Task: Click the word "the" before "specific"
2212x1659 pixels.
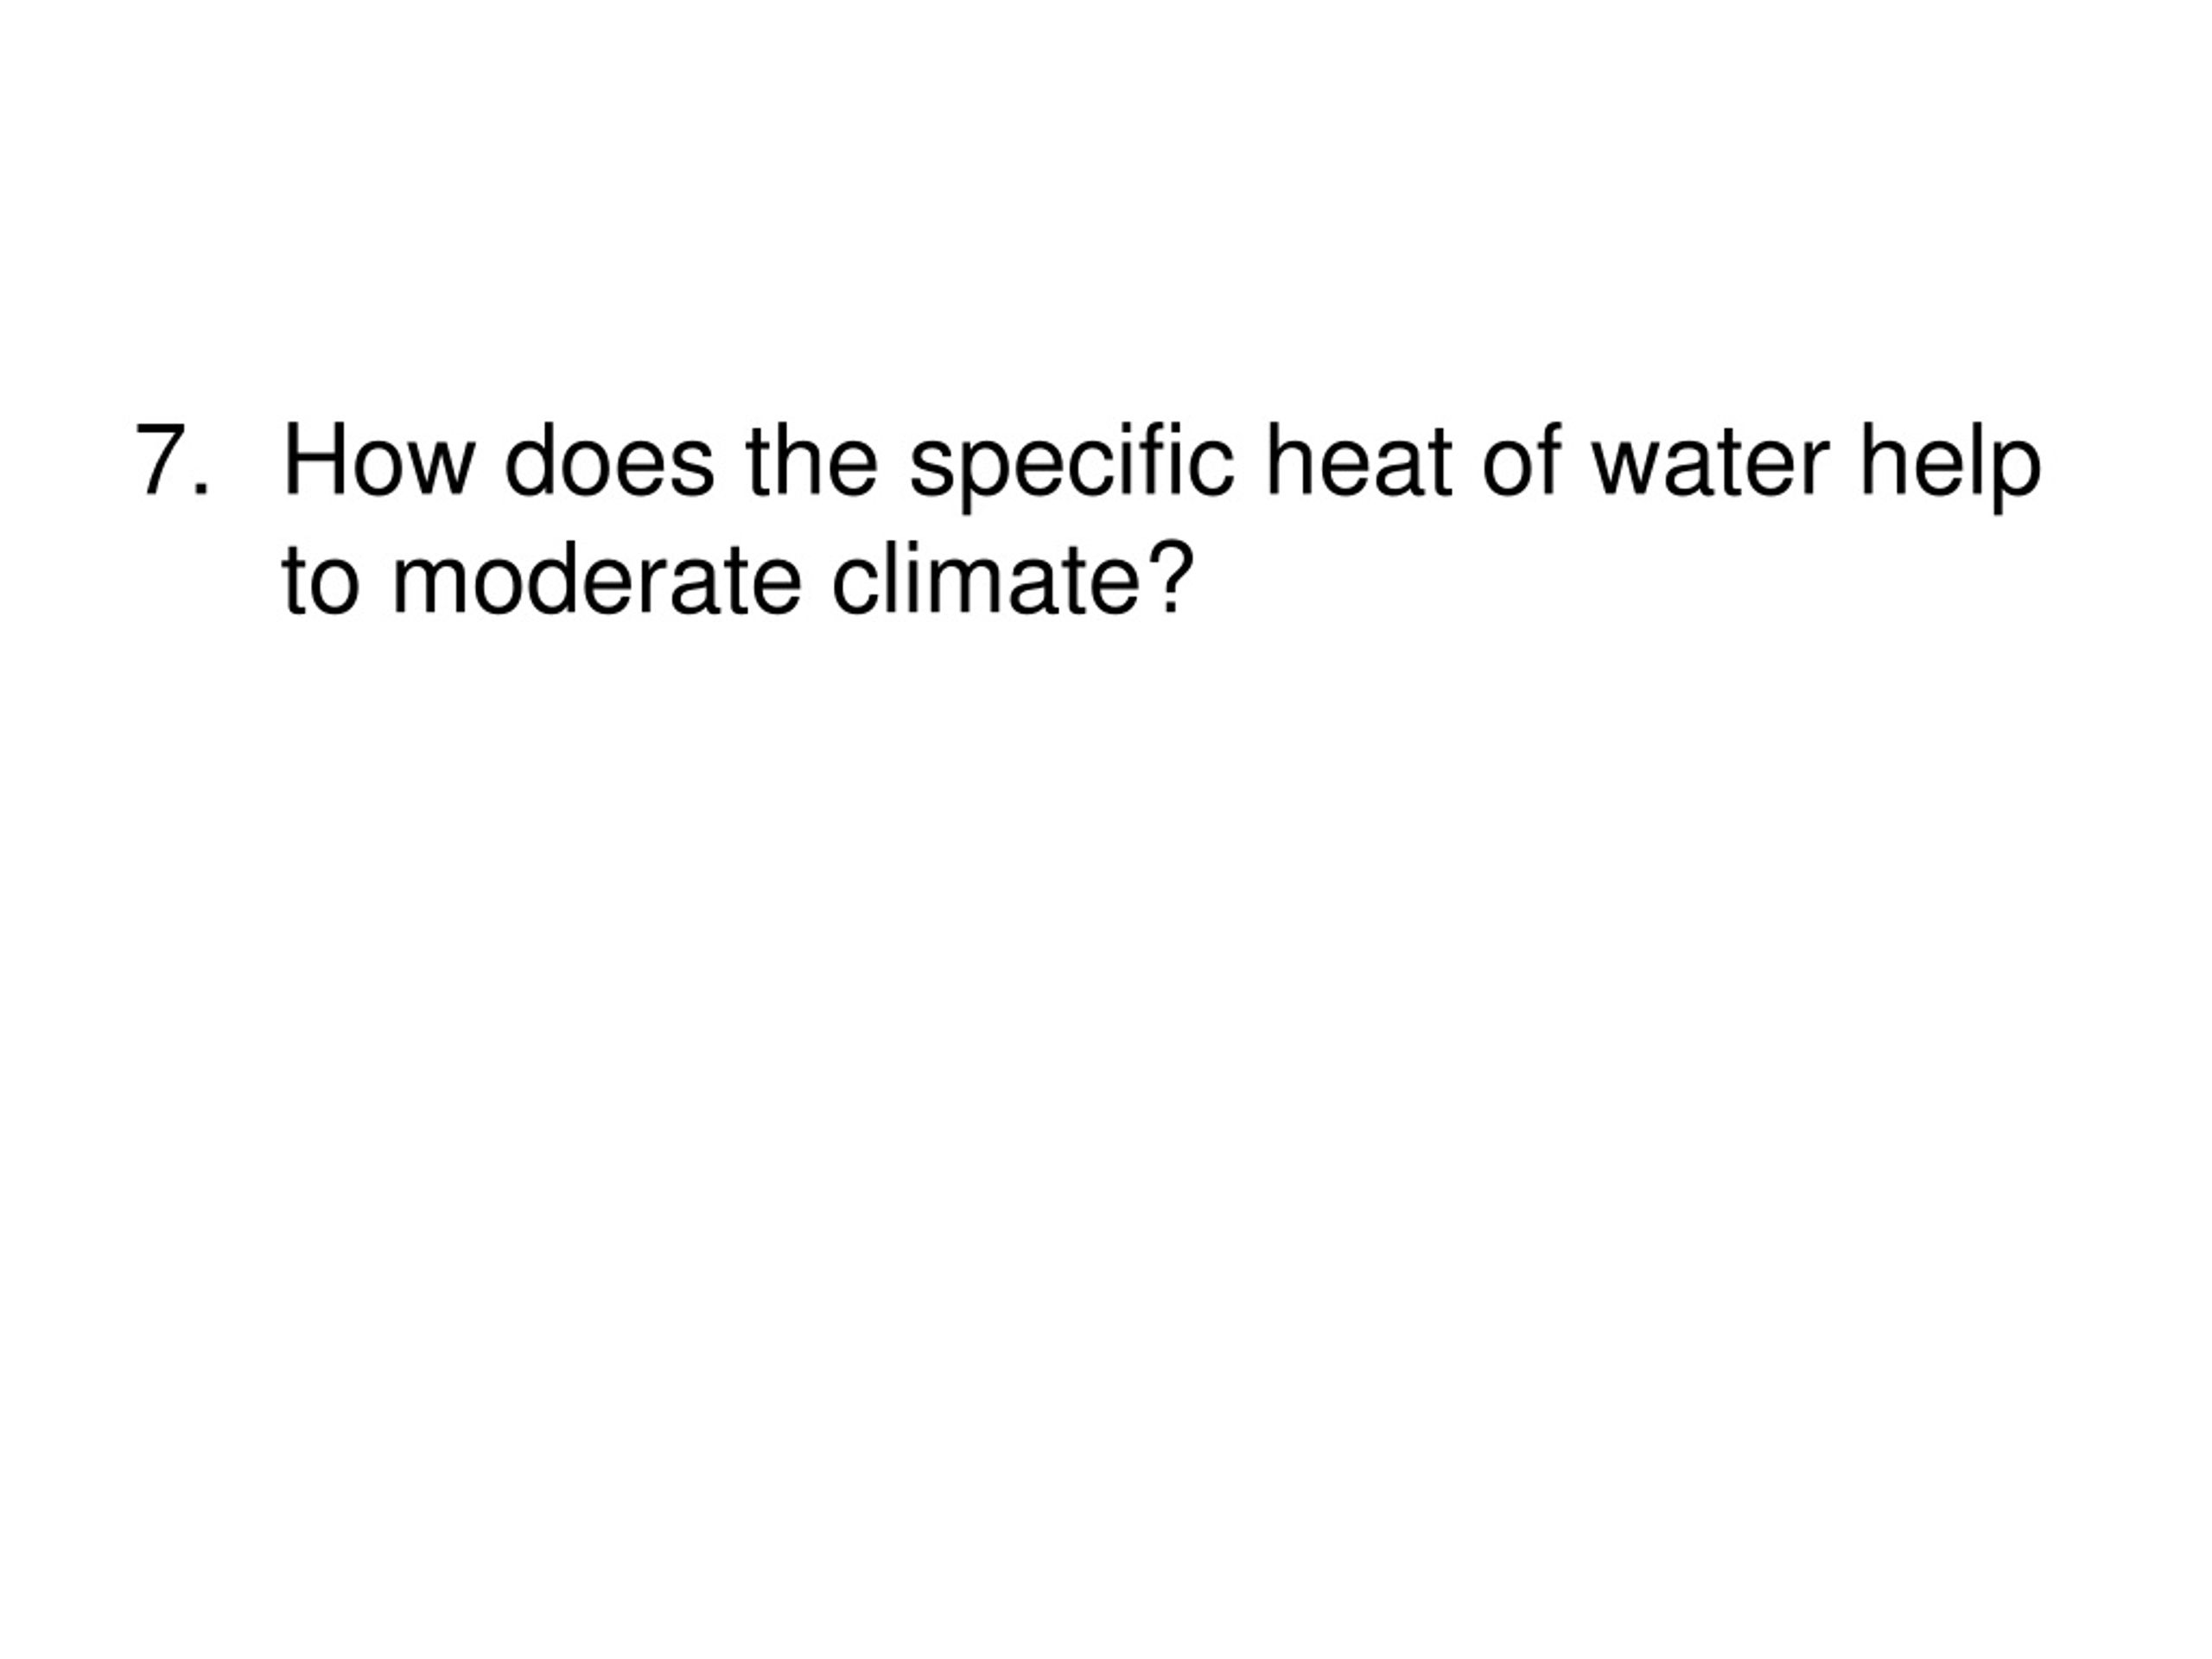Action: click(x=812, y=460)
